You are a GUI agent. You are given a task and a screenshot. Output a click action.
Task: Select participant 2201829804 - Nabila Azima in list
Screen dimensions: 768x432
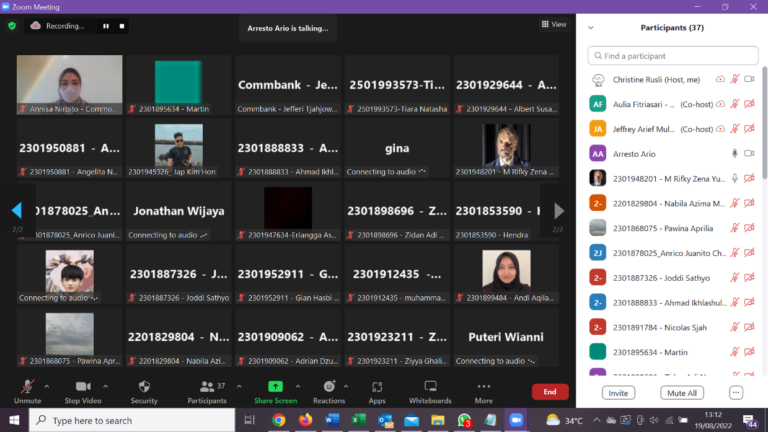[673, 203]
